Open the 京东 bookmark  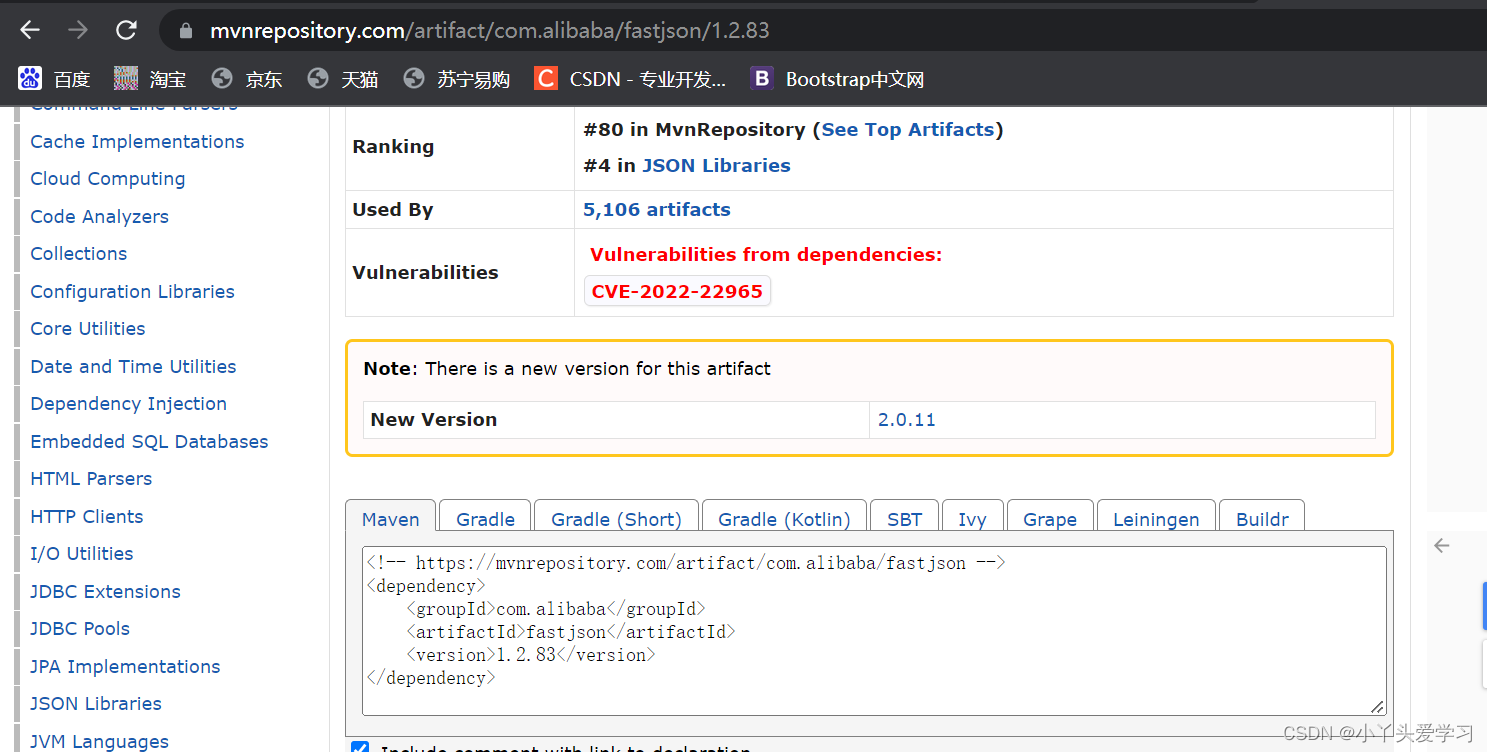point(246,79)
